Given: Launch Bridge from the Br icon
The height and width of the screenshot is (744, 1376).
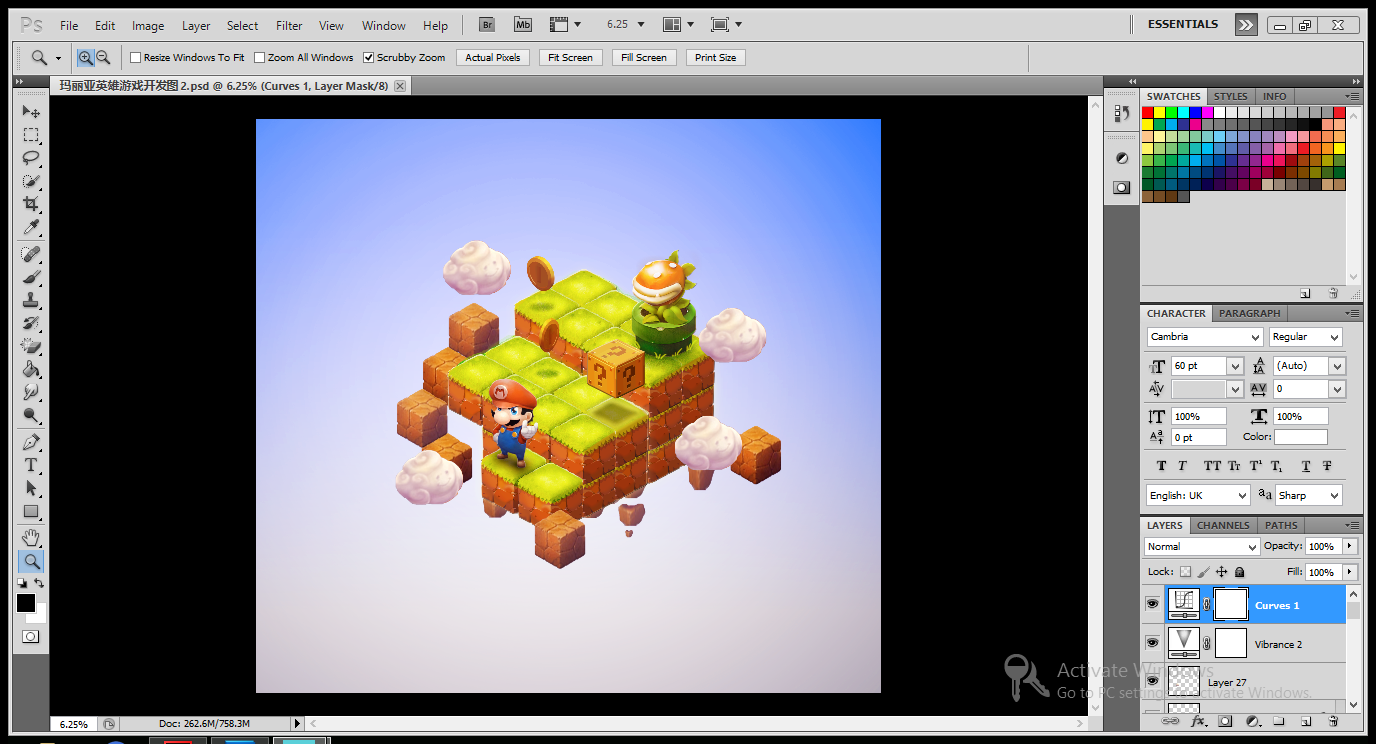Looking at the screenshot, I should 487,24.
